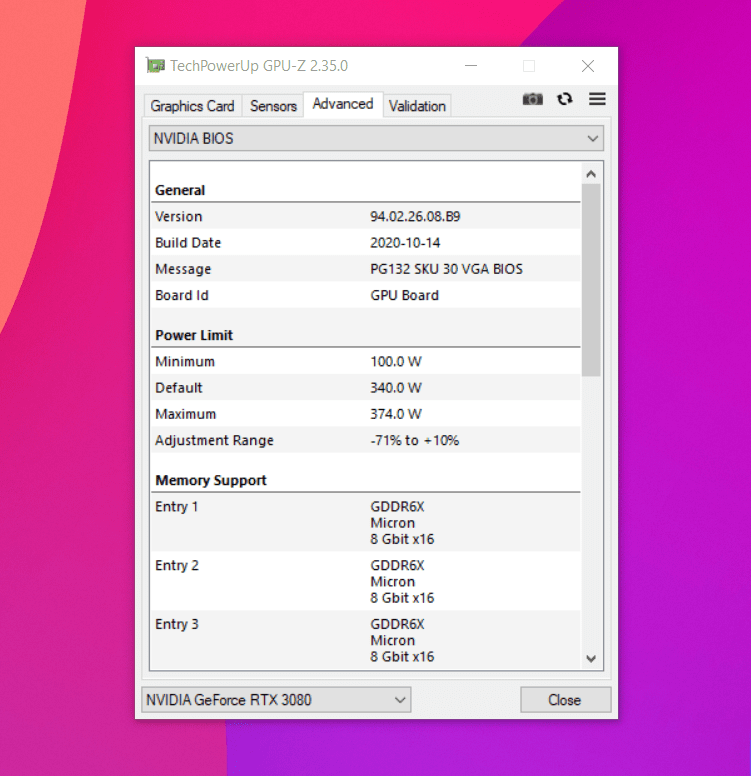
Task: Go to the Validation tab
Action: point(417,106)
